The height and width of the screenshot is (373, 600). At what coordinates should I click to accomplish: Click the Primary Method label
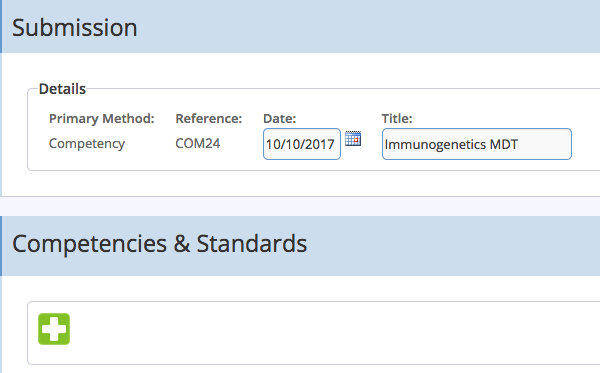coord(101,119)
